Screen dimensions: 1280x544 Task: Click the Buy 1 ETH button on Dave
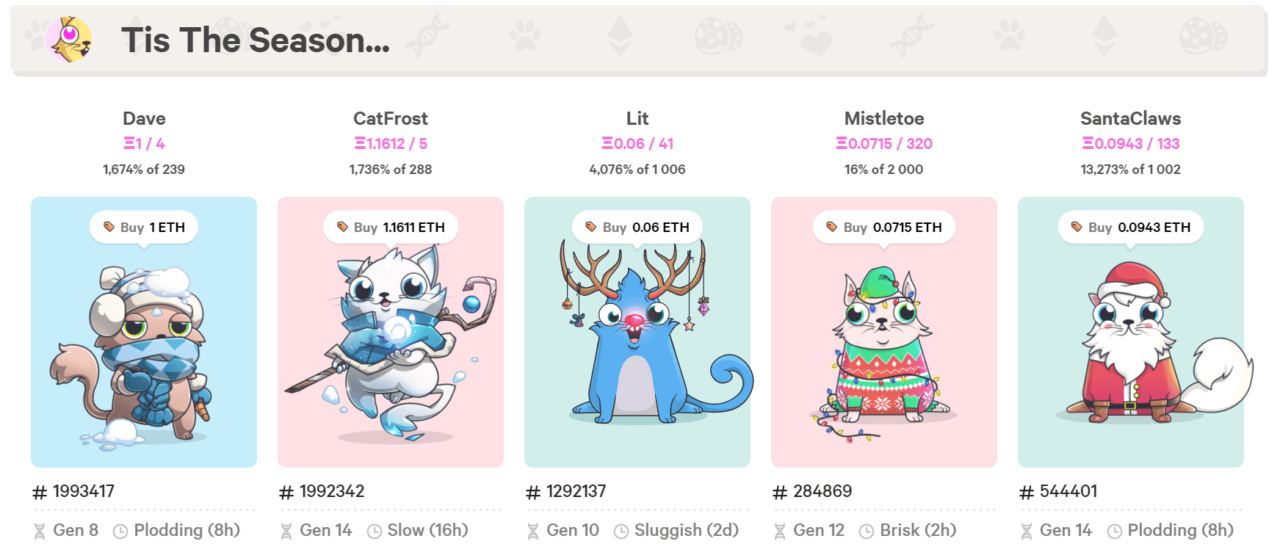click(x=143, y=227)
